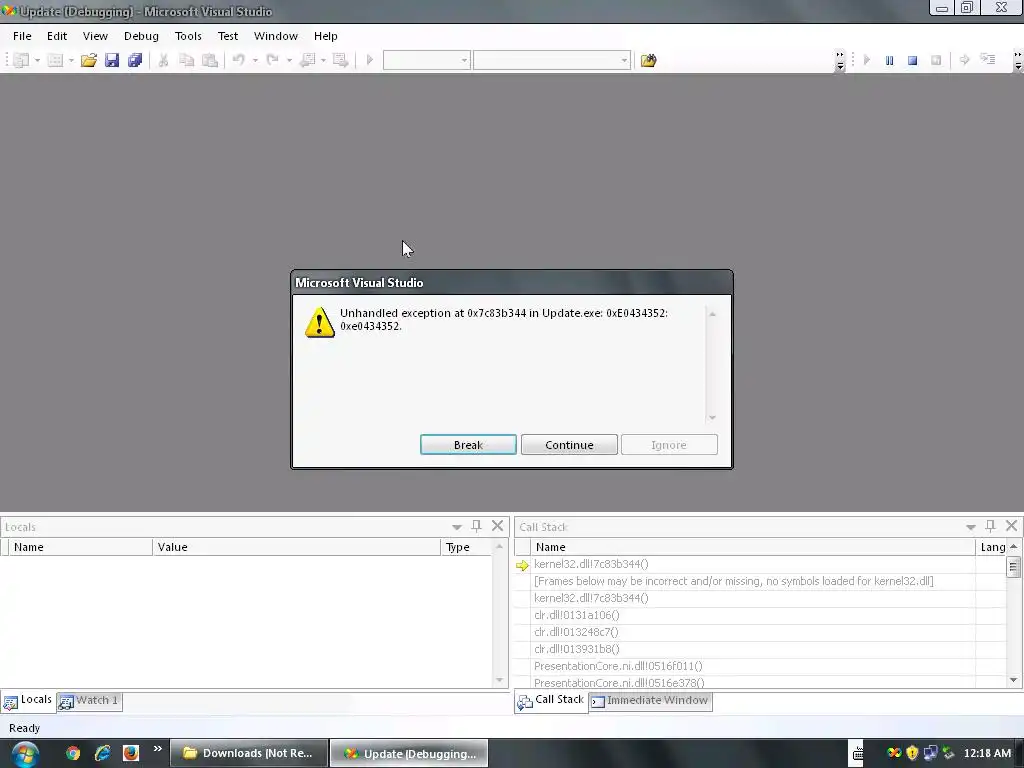The width and height of the screenshot is (1024, 768).
Task: Click the Locals Name column header
Action: click(x=81, y=547)
